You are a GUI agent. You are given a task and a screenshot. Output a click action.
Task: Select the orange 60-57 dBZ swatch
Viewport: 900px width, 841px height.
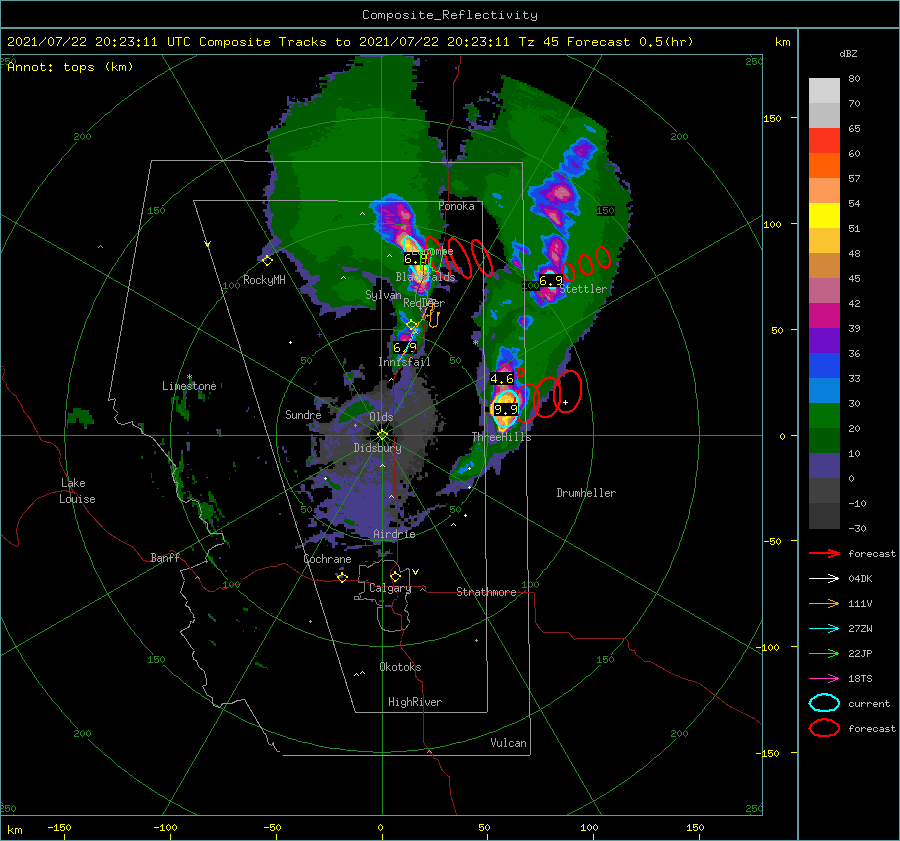pyautogui.click(x=824, y=166)
